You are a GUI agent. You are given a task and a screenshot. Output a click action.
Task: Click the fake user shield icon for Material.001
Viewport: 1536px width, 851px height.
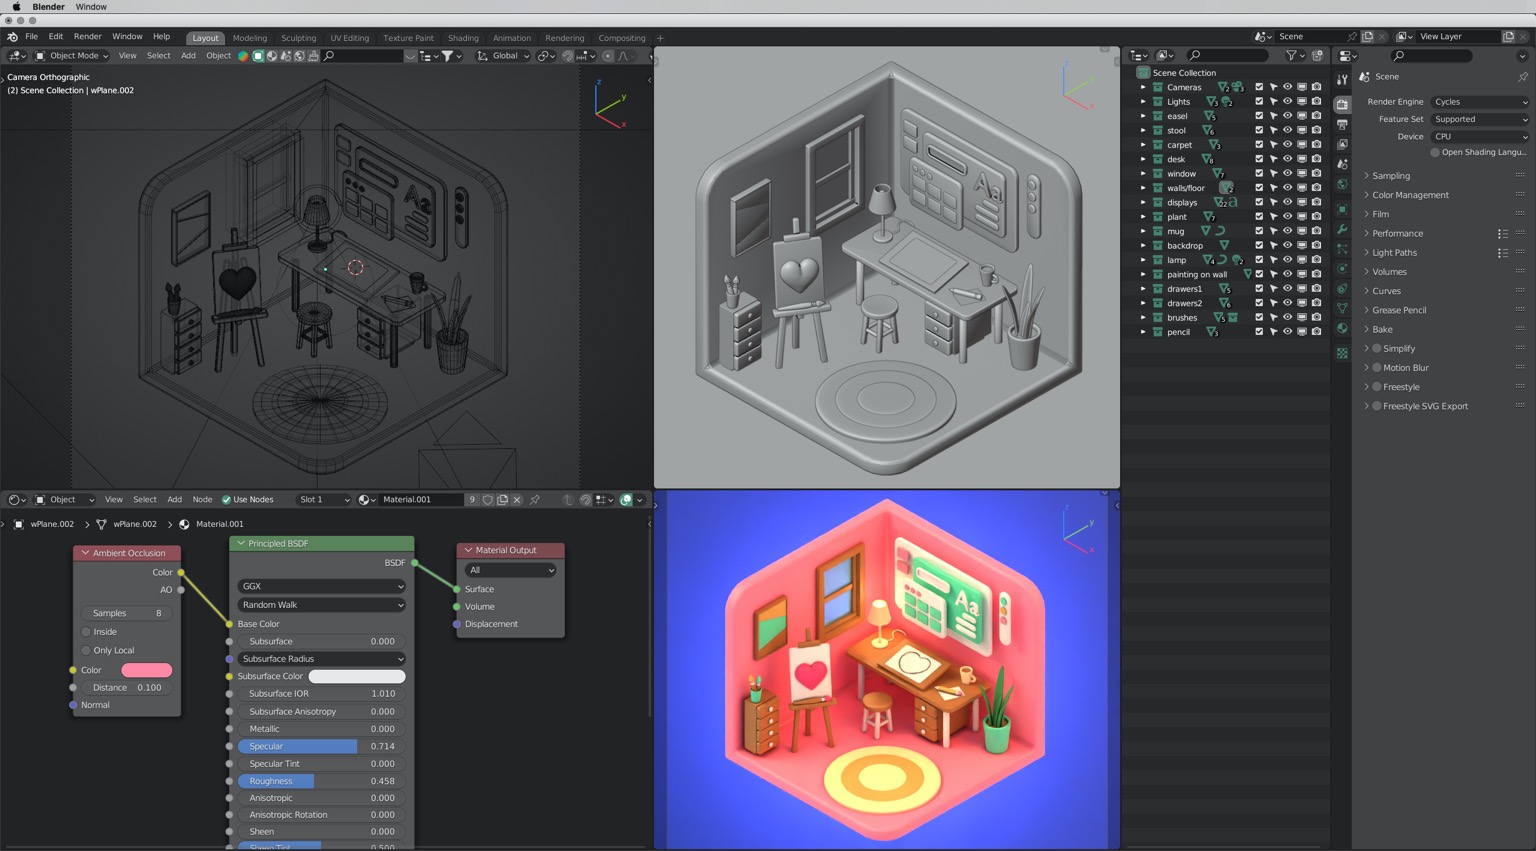click(487, 500)
